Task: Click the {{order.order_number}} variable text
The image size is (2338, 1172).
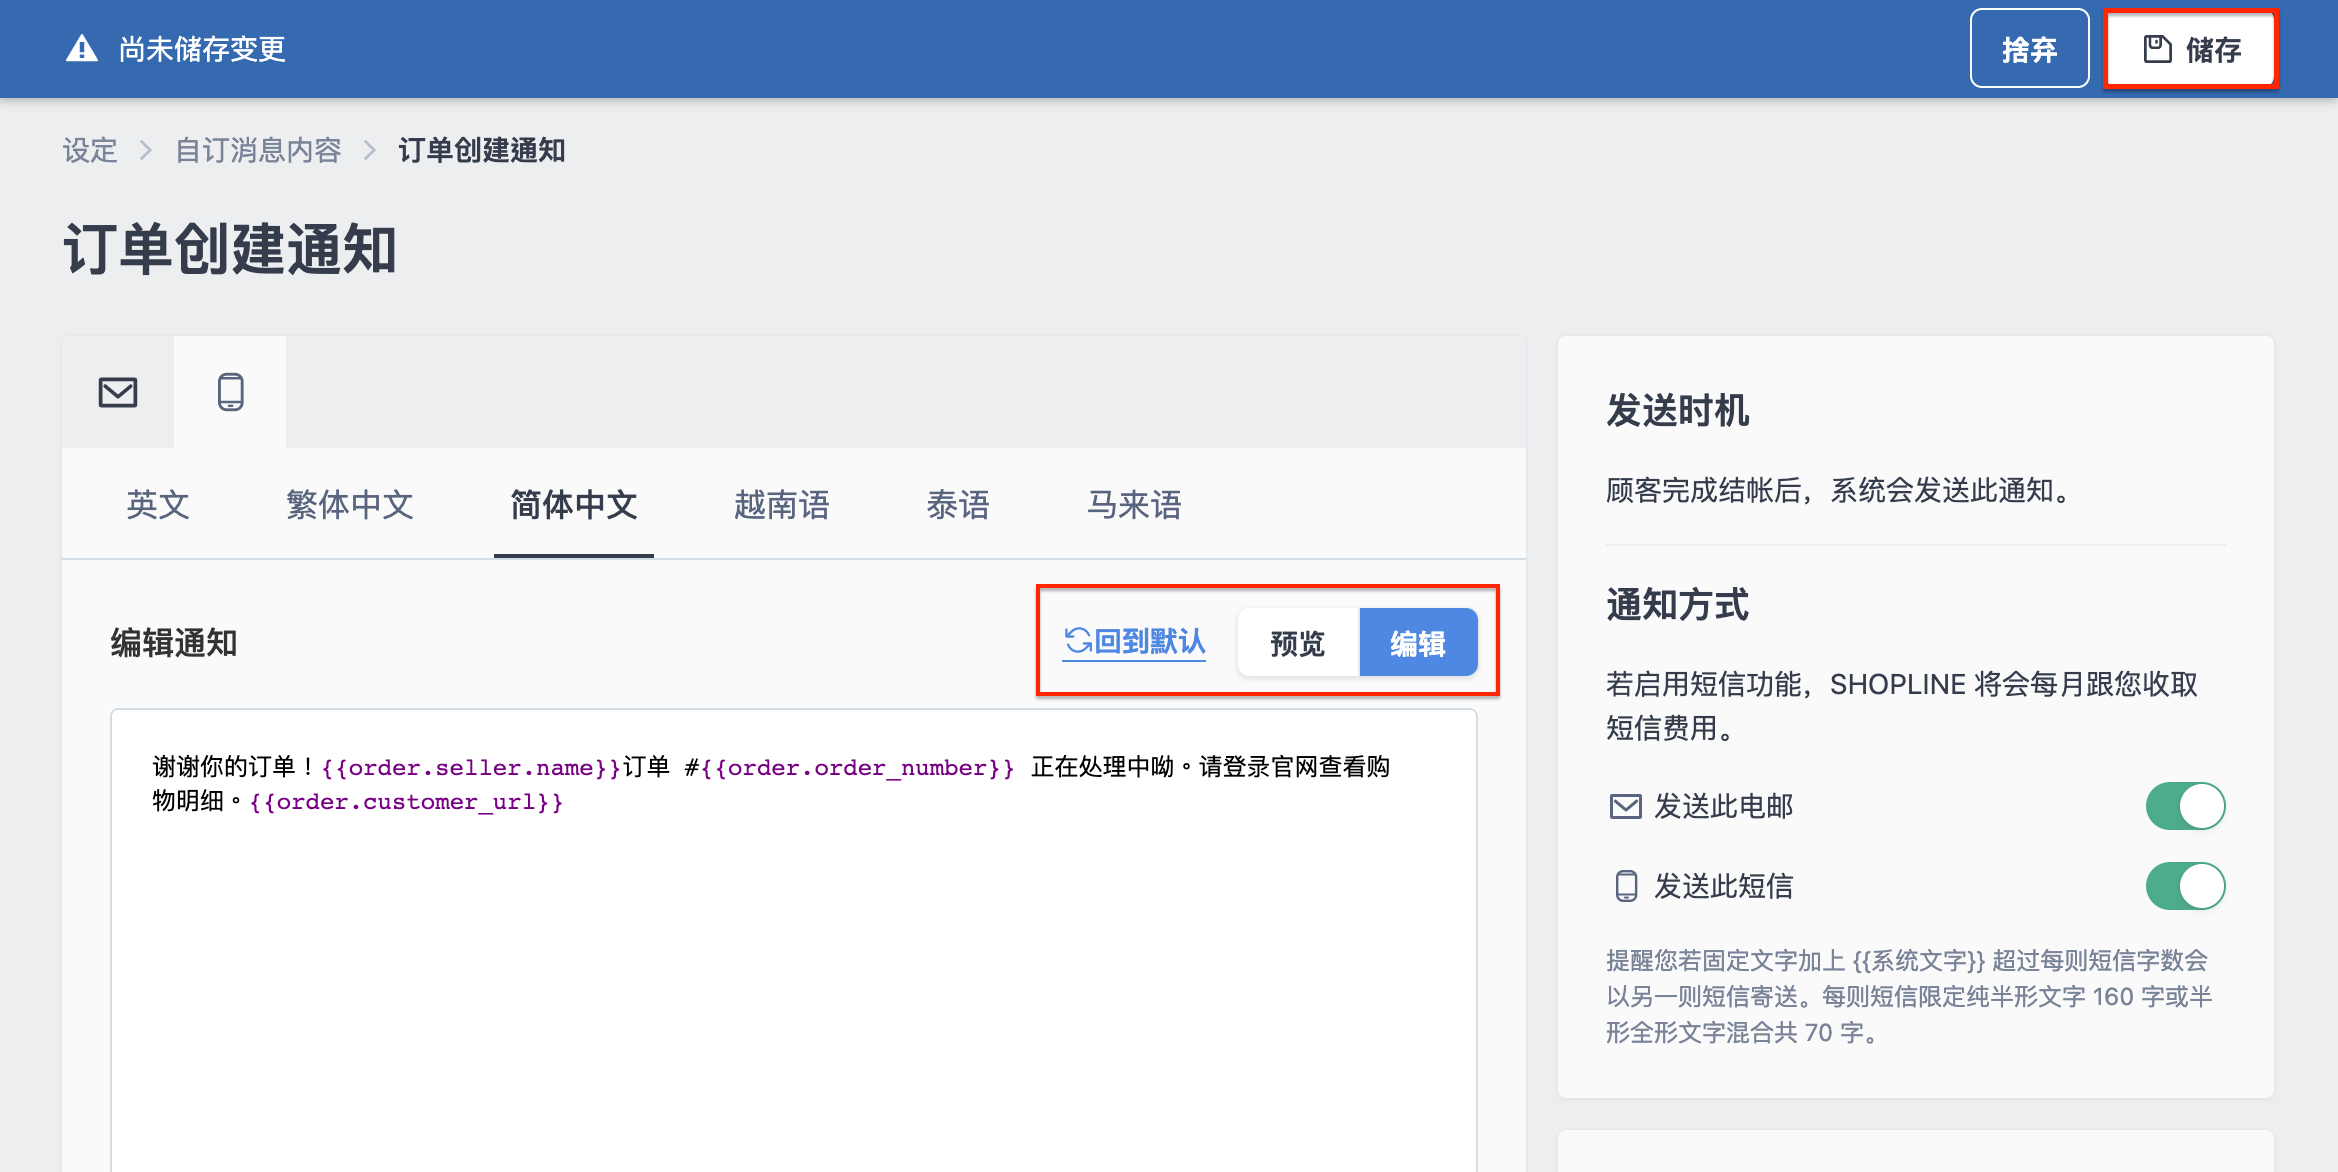Action: (857, 768)
